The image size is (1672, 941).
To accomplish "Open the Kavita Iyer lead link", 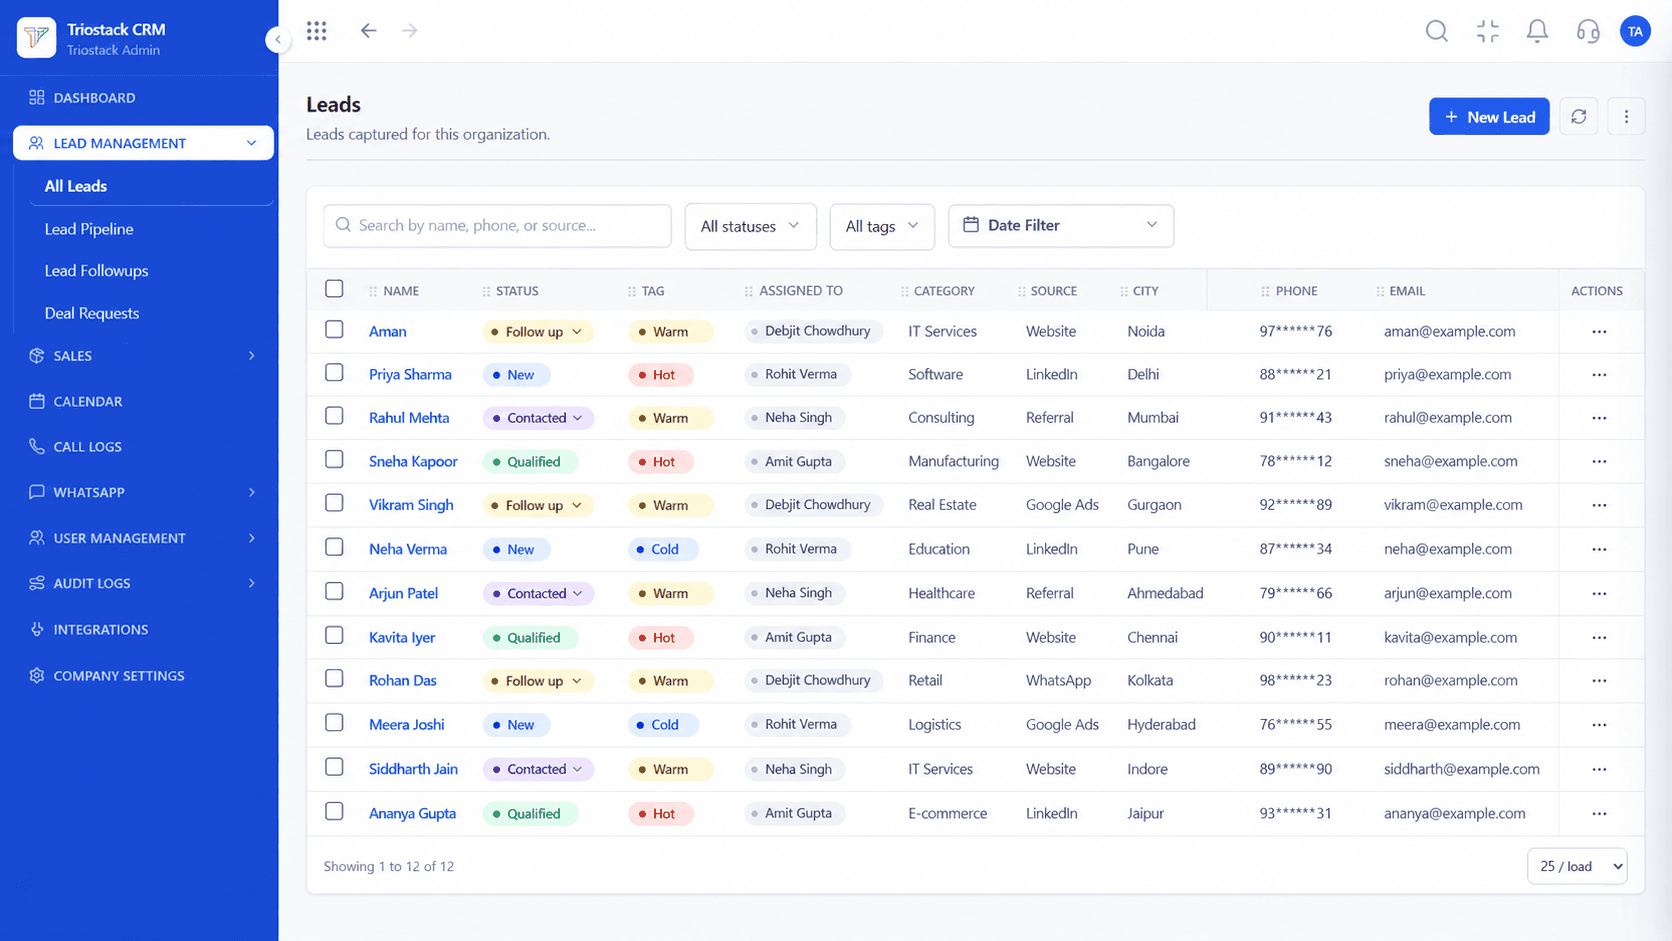I will (402, 637).
